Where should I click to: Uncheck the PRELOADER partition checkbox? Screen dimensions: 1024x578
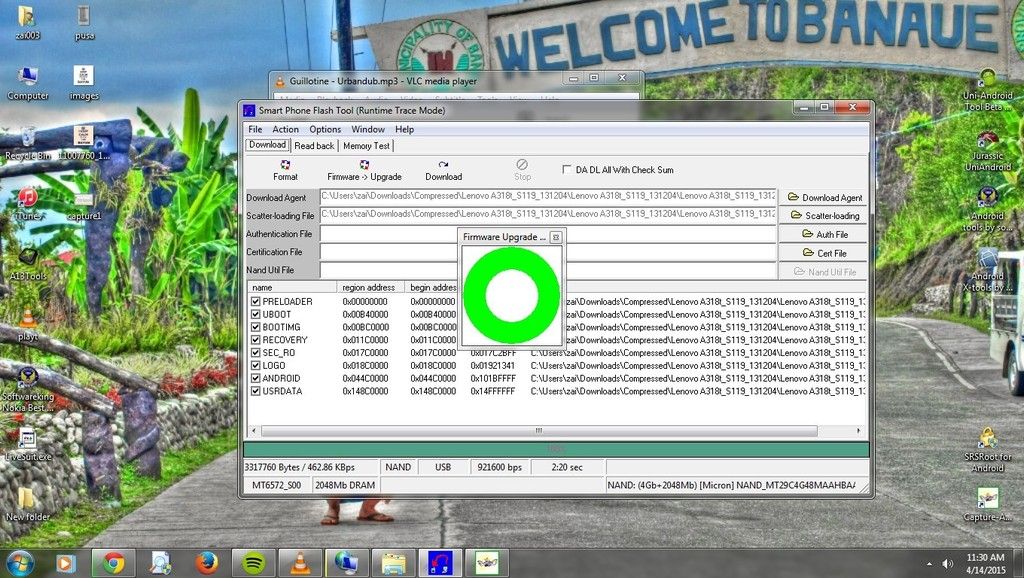[x=256, y=302]
